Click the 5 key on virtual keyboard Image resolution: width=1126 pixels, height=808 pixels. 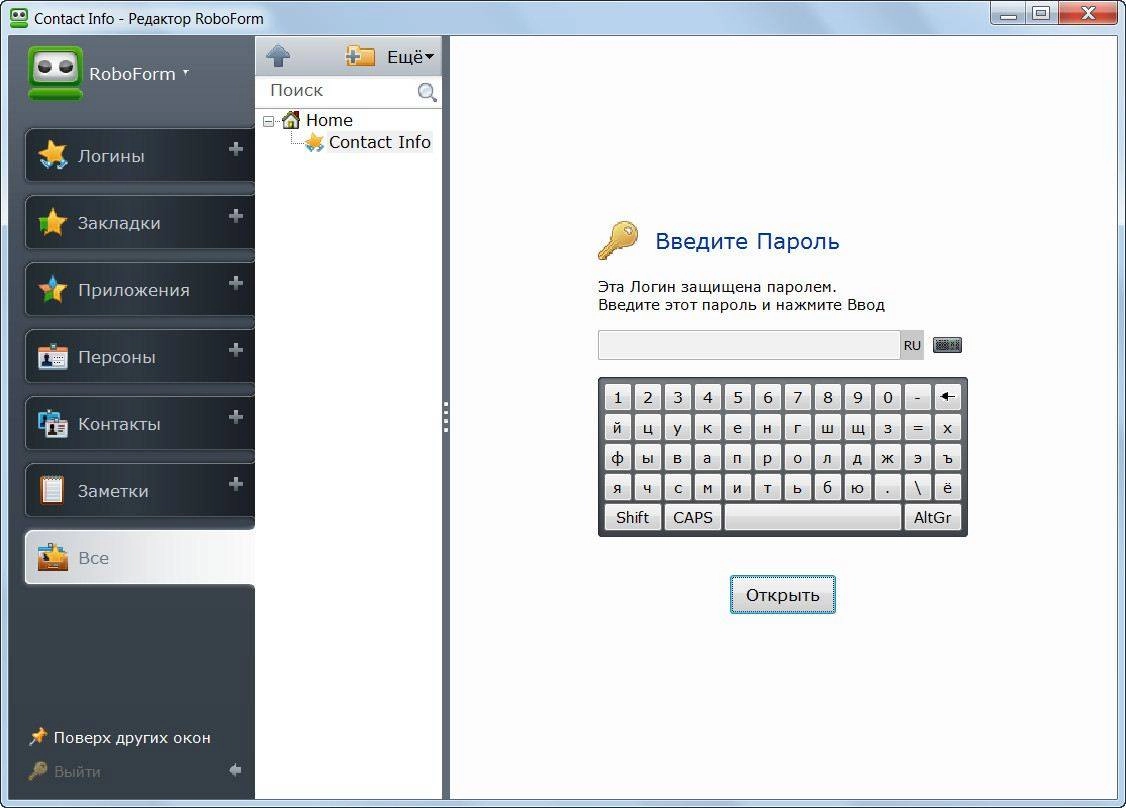[x=738, y=397]
